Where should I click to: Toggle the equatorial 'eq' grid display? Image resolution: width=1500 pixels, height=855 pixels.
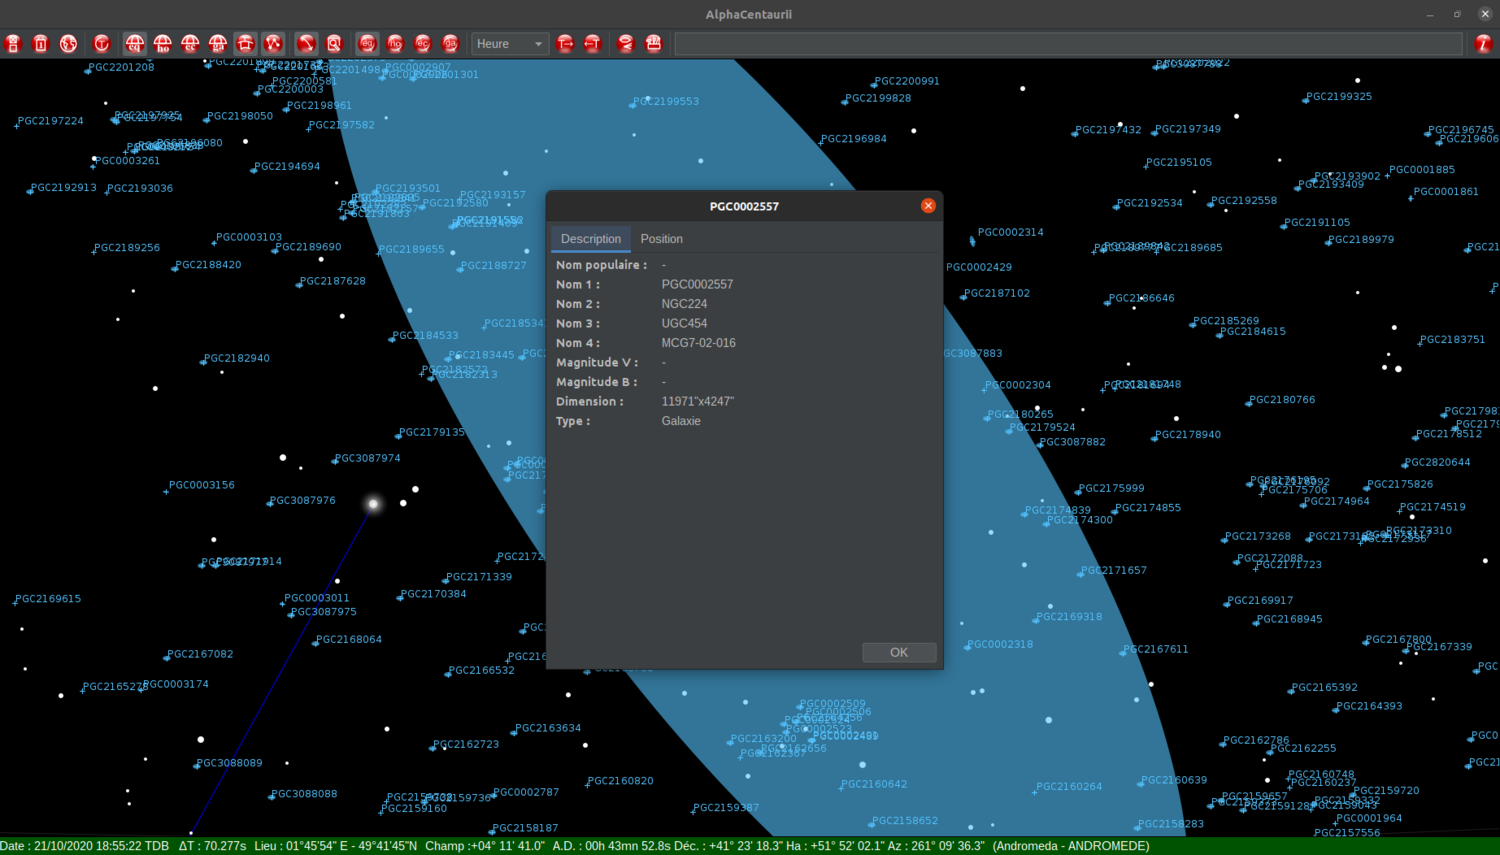135,43
